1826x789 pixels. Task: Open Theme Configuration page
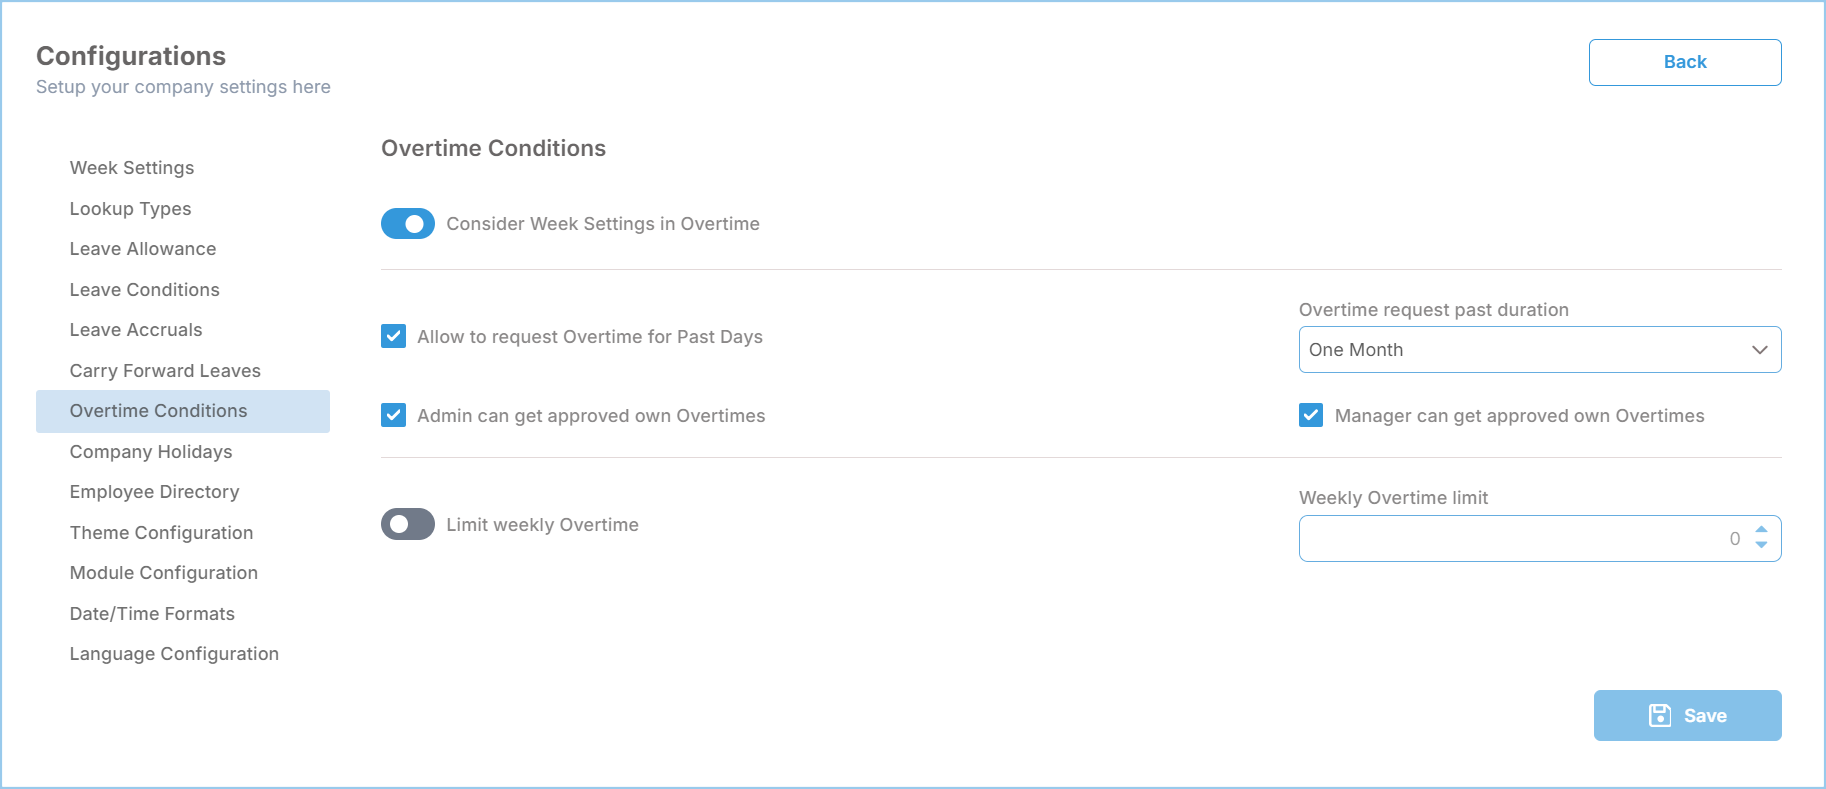(161, 533)
